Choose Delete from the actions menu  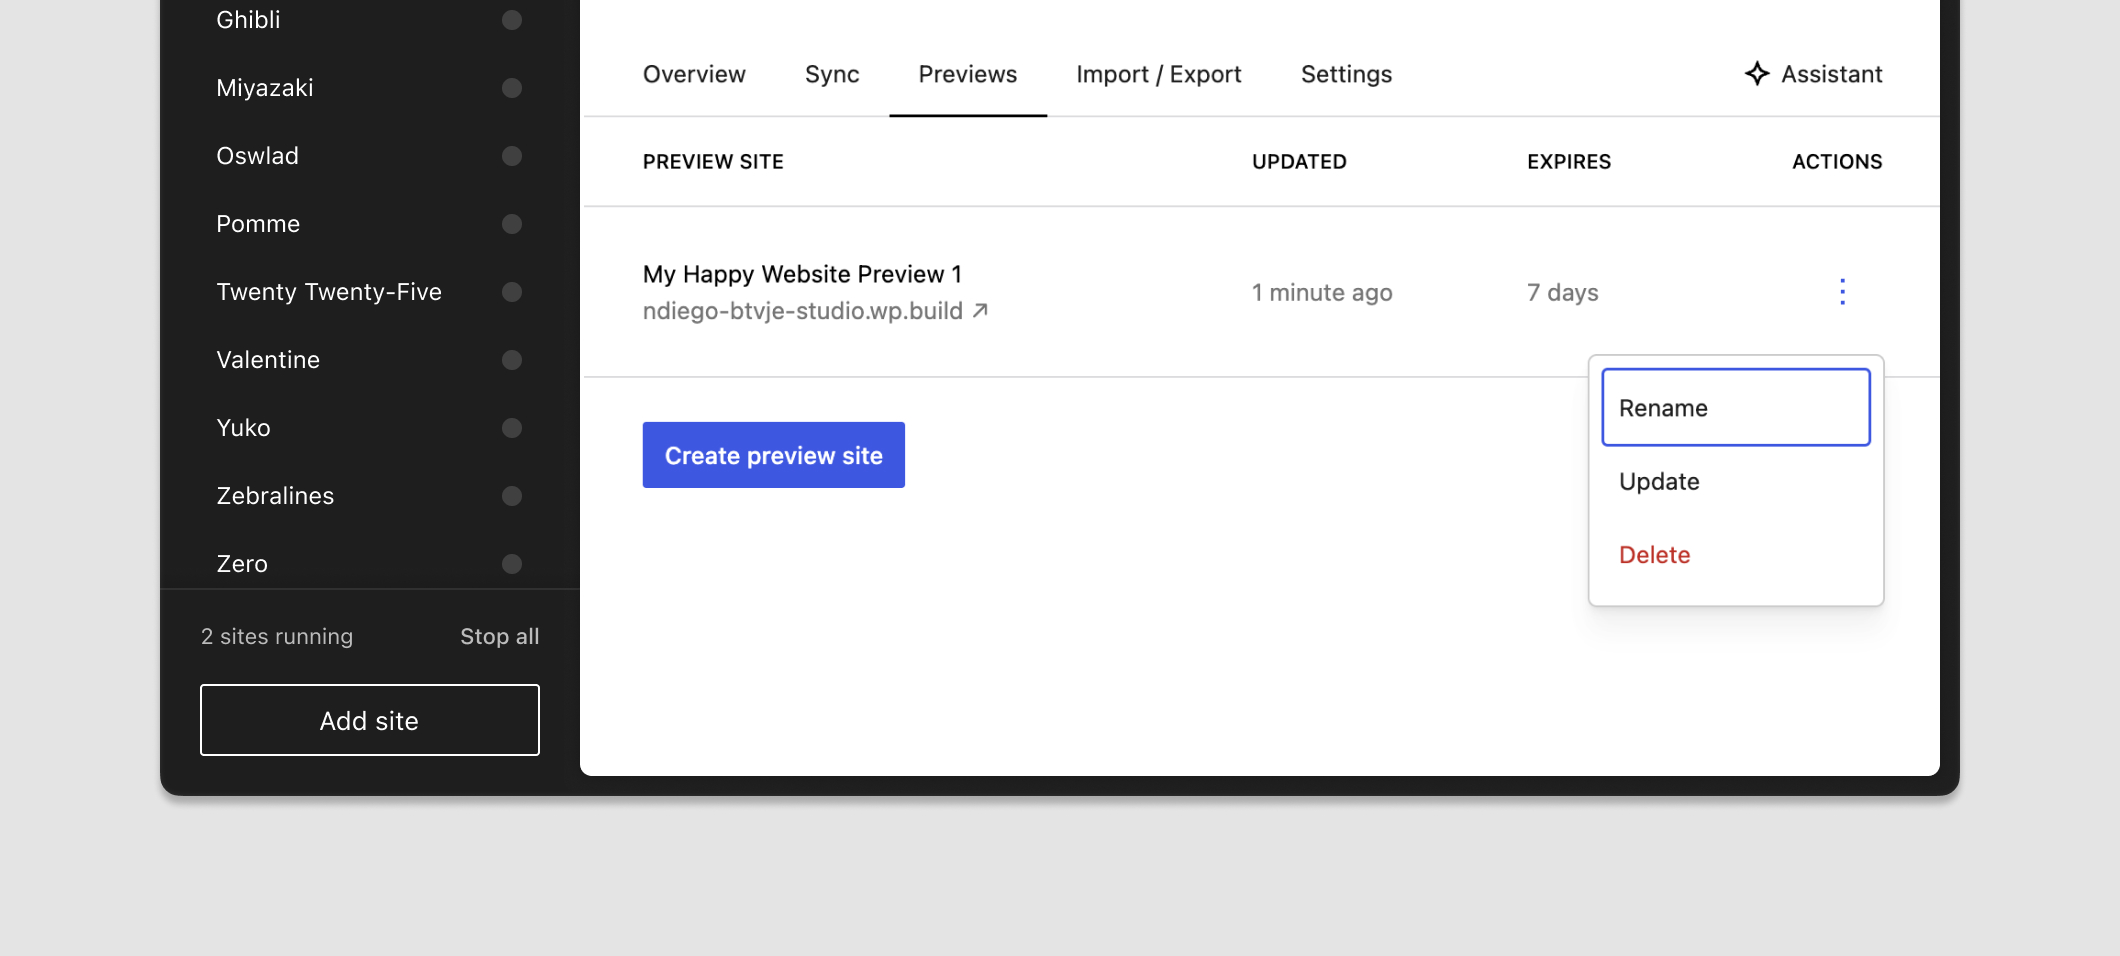[1736, 555]
